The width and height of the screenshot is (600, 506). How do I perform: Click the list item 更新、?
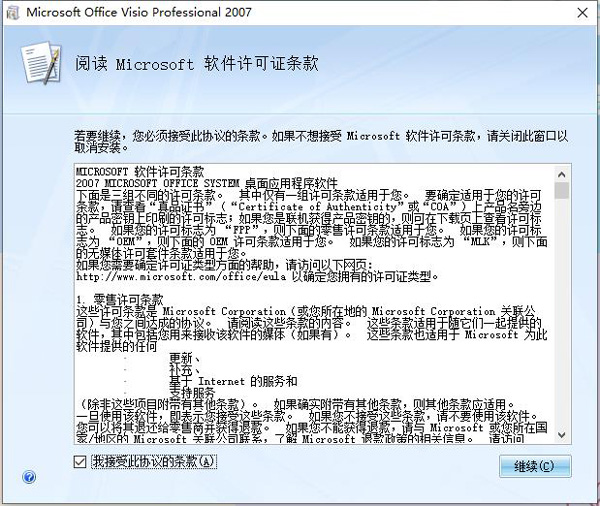(x=184, y=358)
